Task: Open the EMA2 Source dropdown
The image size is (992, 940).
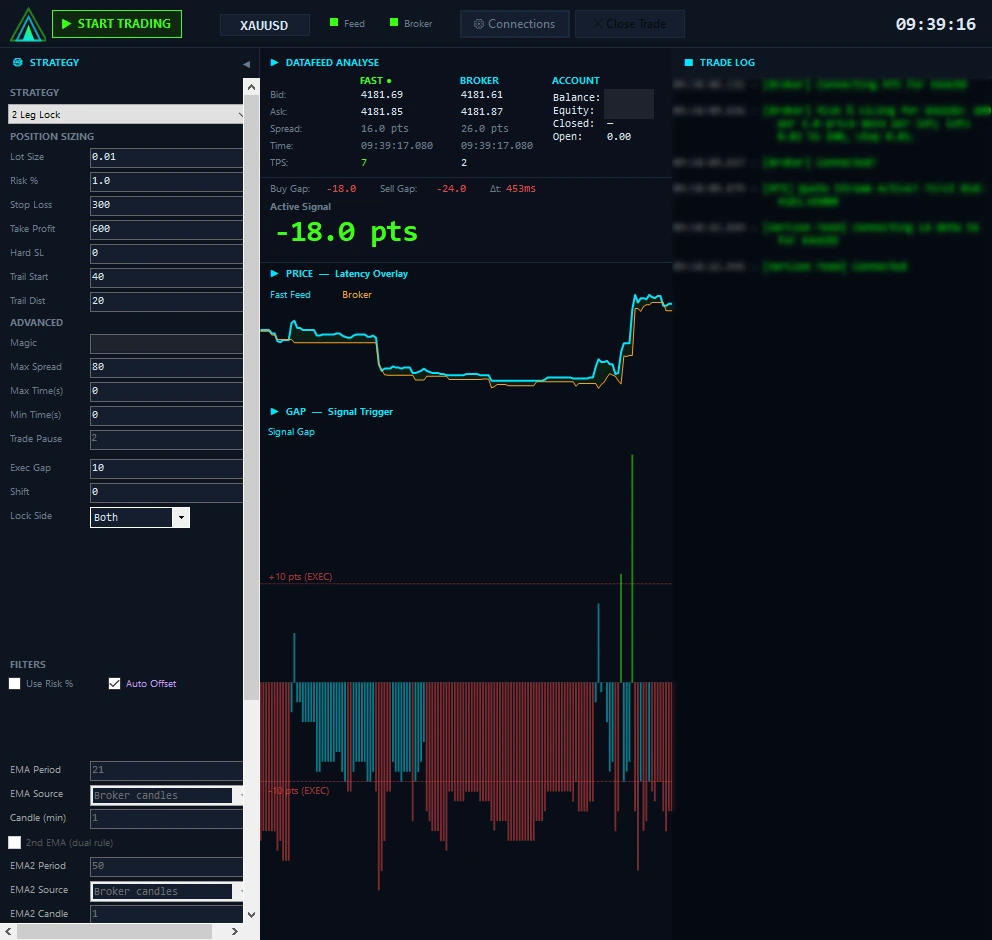Action: [x=167, y=891]
